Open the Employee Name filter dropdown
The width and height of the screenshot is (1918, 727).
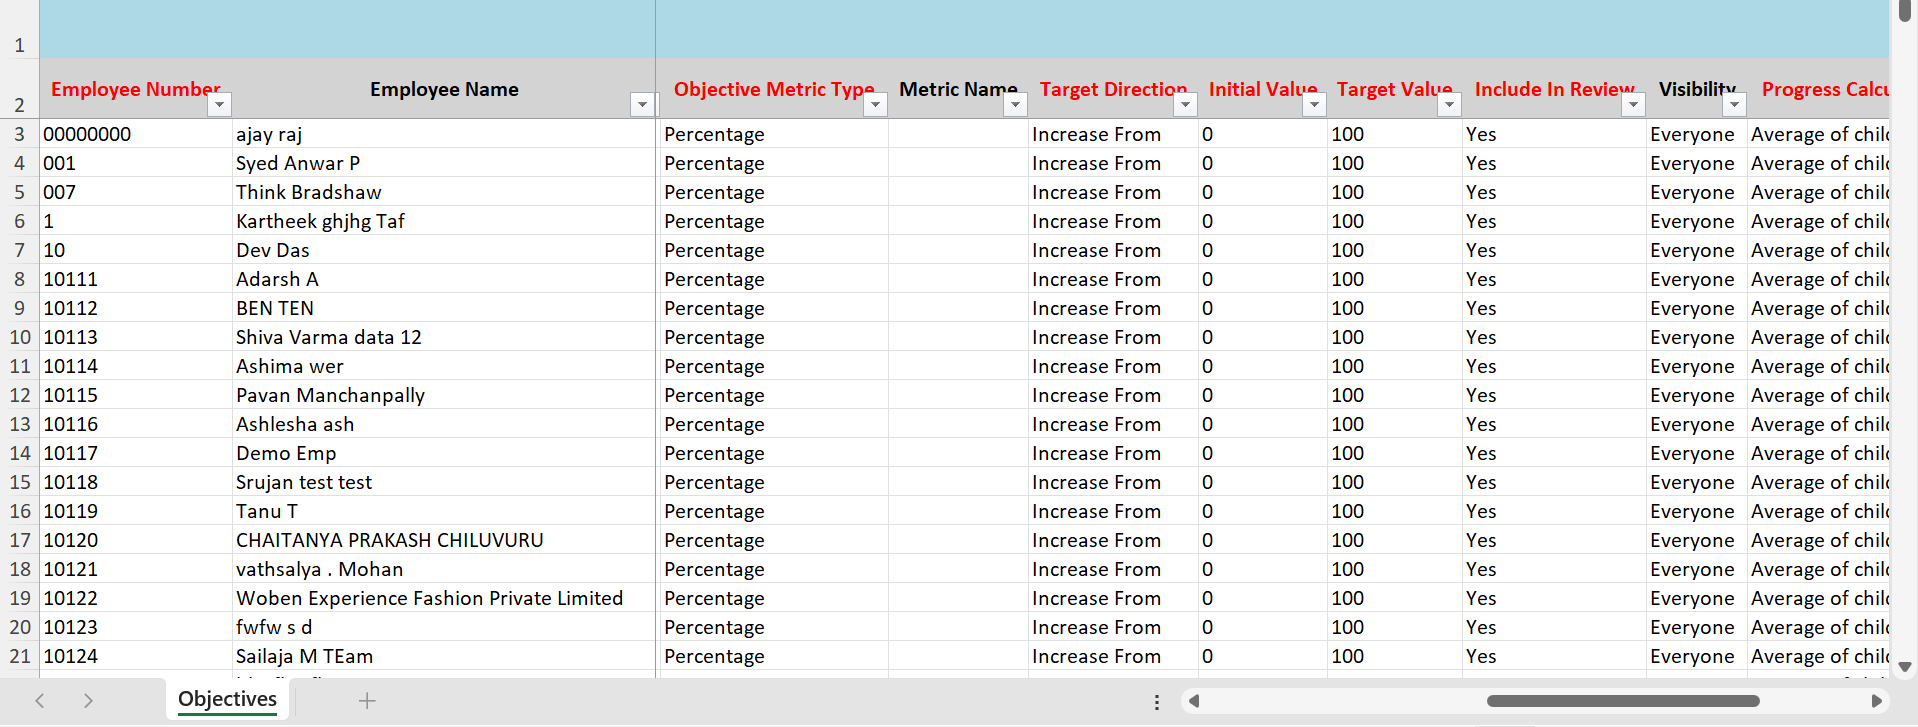[642, 105]
